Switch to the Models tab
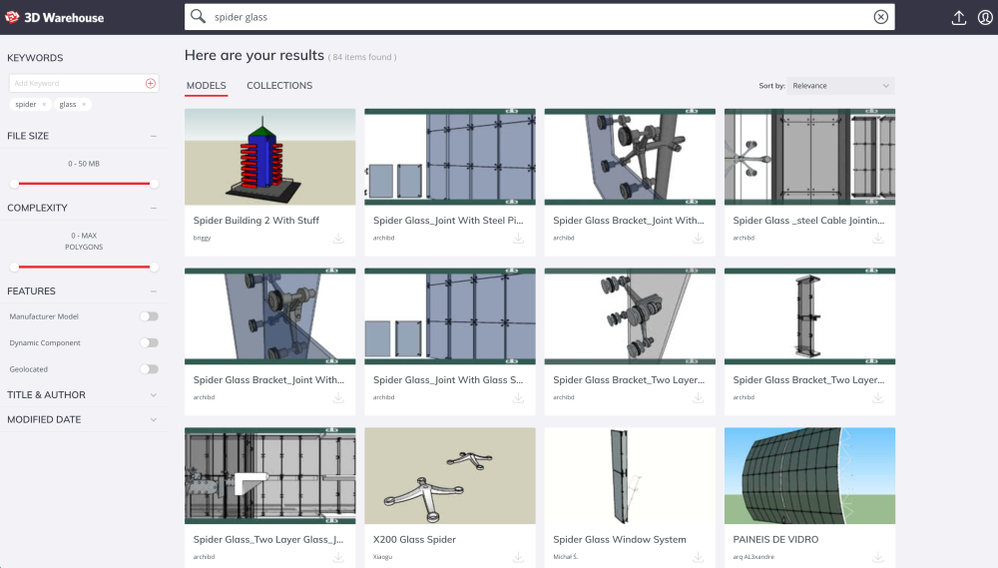The width and height of the screenshot is (998, 568). 206,85
